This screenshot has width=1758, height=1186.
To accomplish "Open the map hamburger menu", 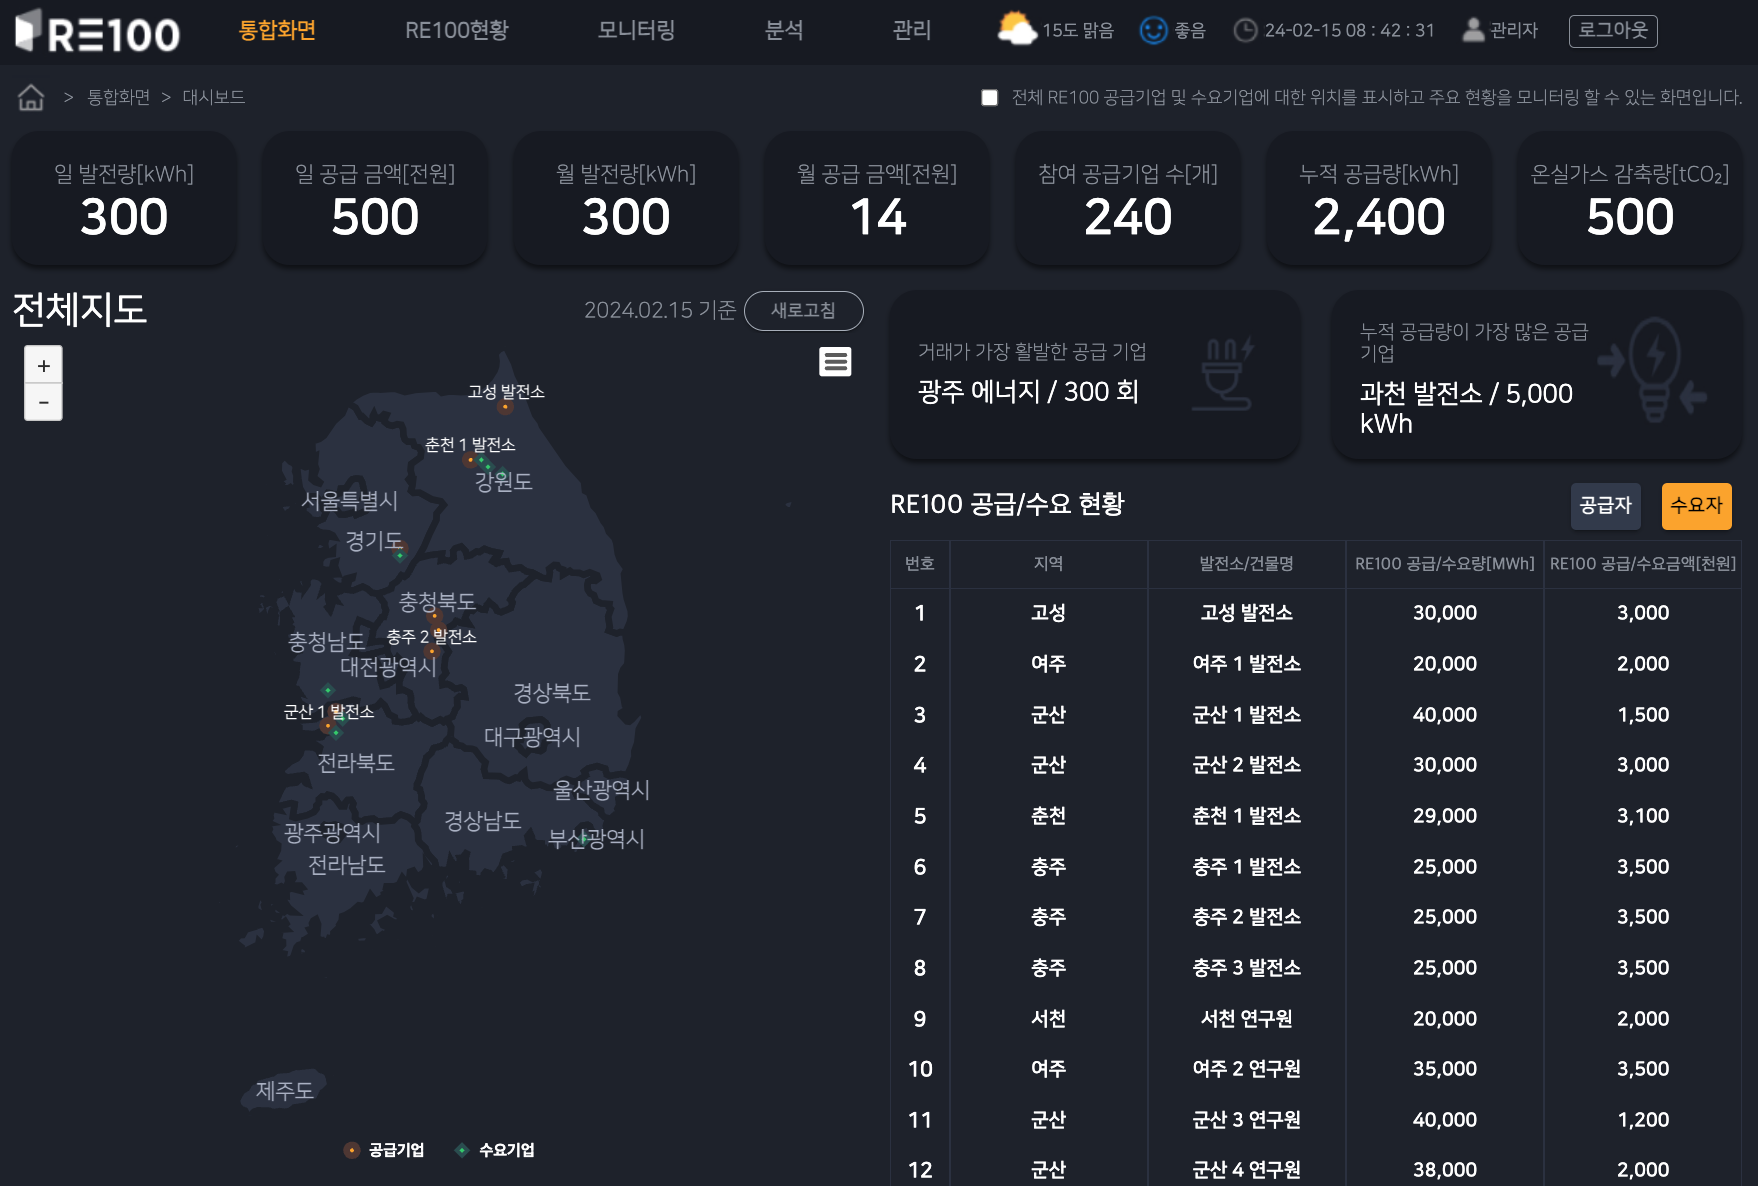I will coord(835,362).
